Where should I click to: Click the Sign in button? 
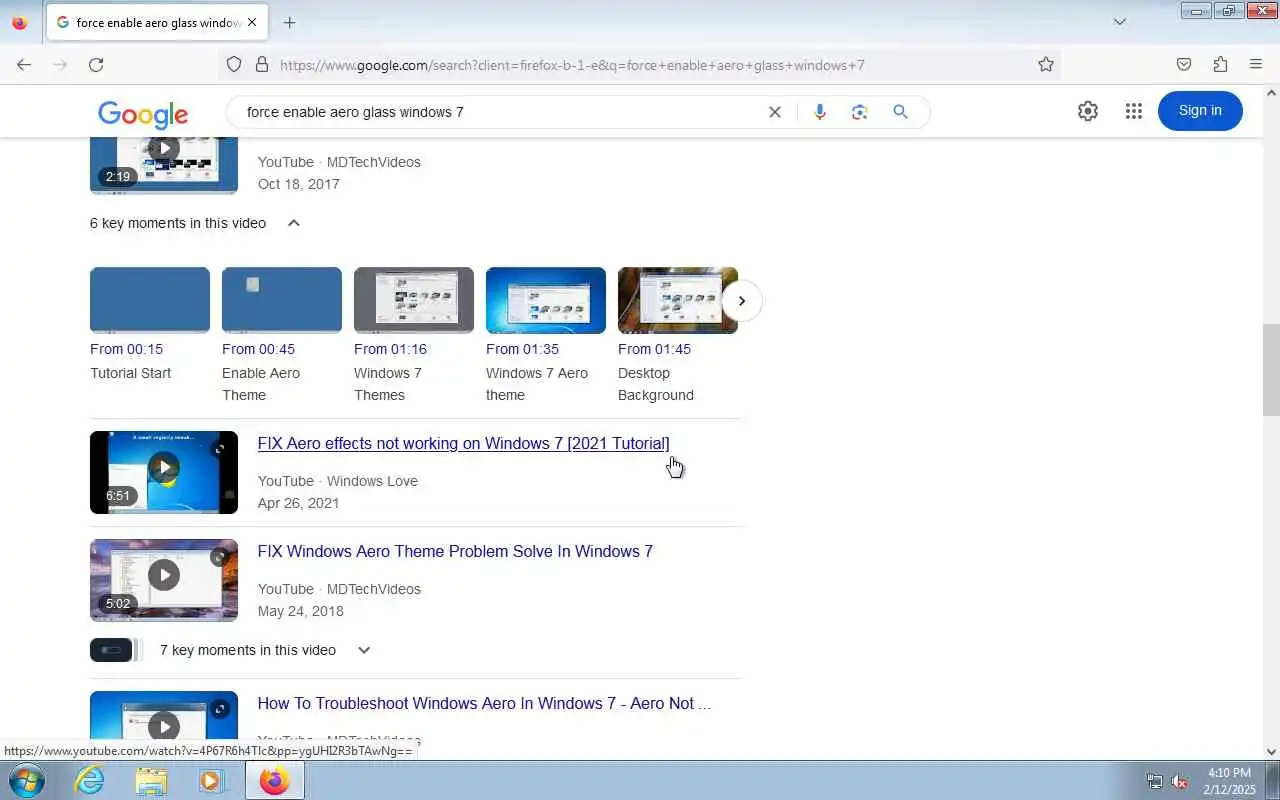click(1200, 111)
